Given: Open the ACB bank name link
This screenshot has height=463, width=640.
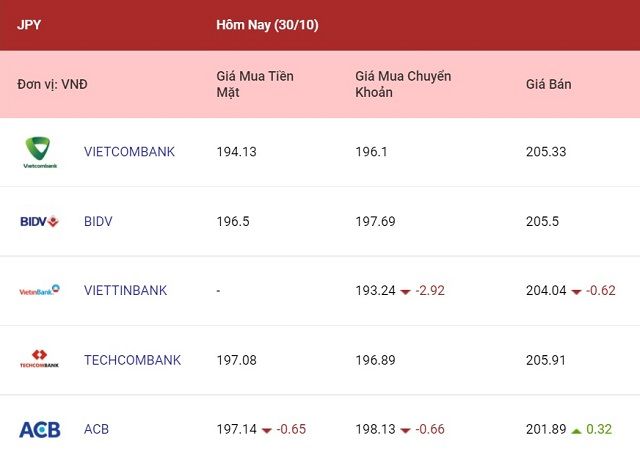Looking at the screenshot, I should click(x=96, y=429).
